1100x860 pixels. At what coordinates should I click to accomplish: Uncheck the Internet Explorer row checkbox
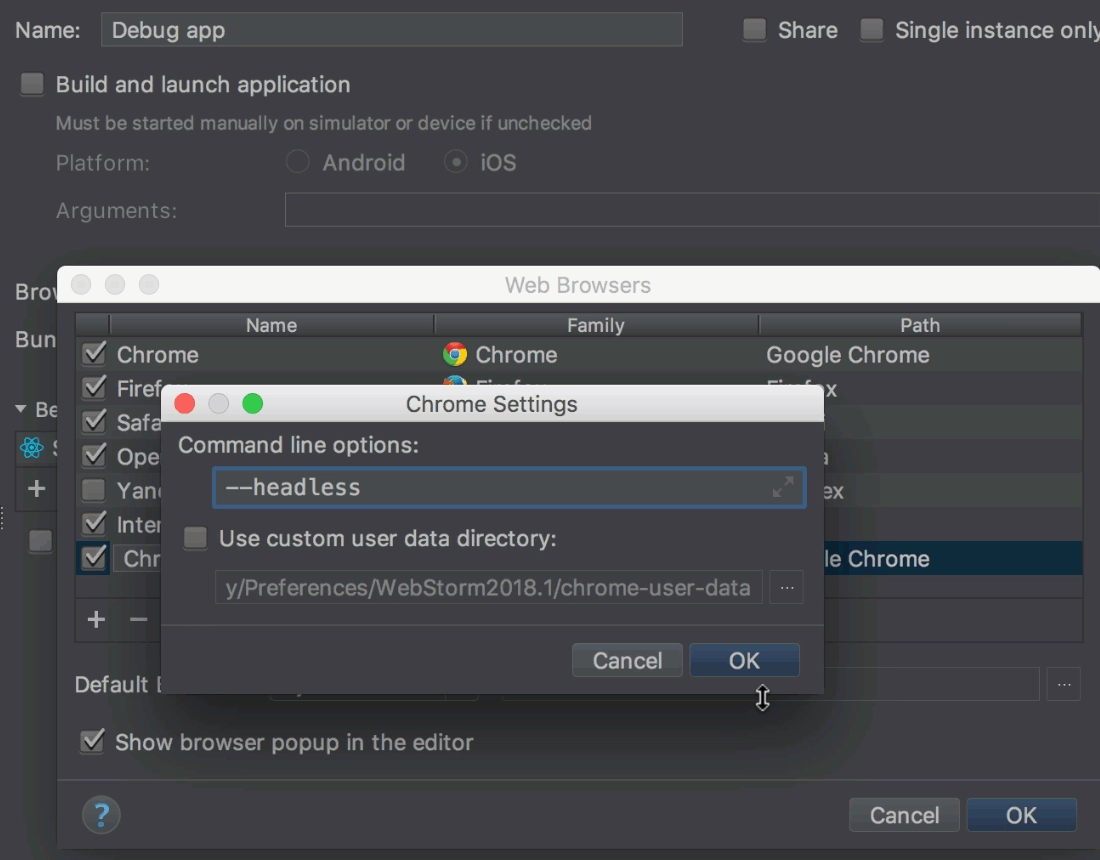pyautogui.click(x=93, y=524)
